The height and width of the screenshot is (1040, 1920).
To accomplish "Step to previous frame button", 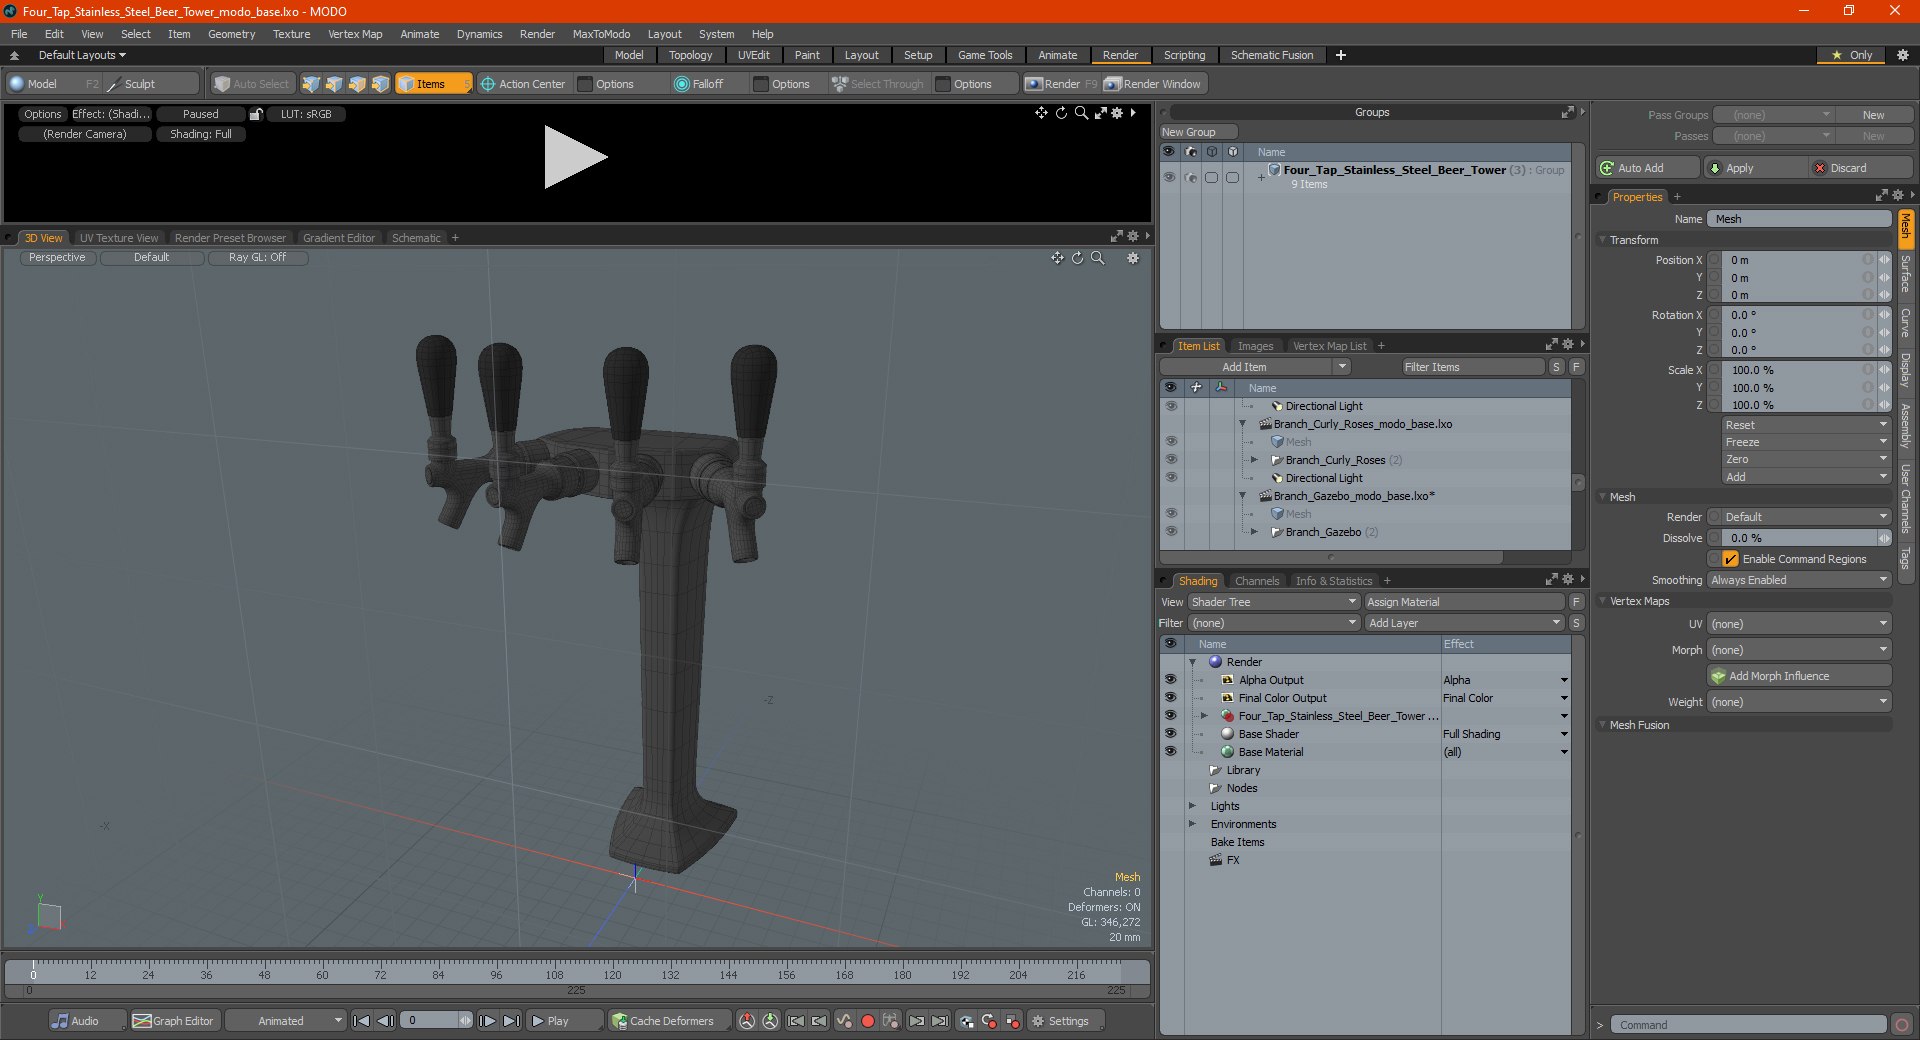I will (x=385, y=1021).
